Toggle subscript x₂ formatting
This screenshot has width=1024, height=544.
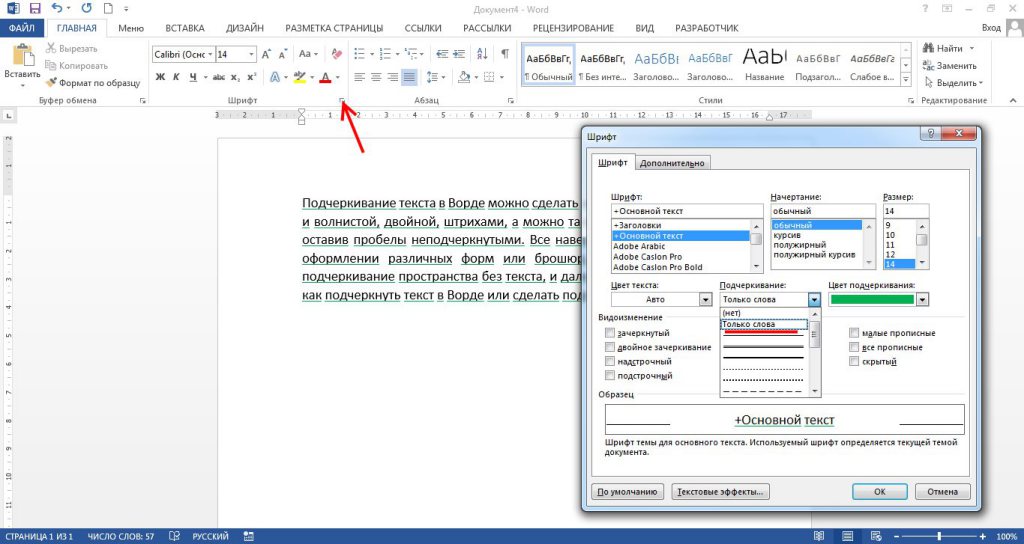tap(235, 77)
